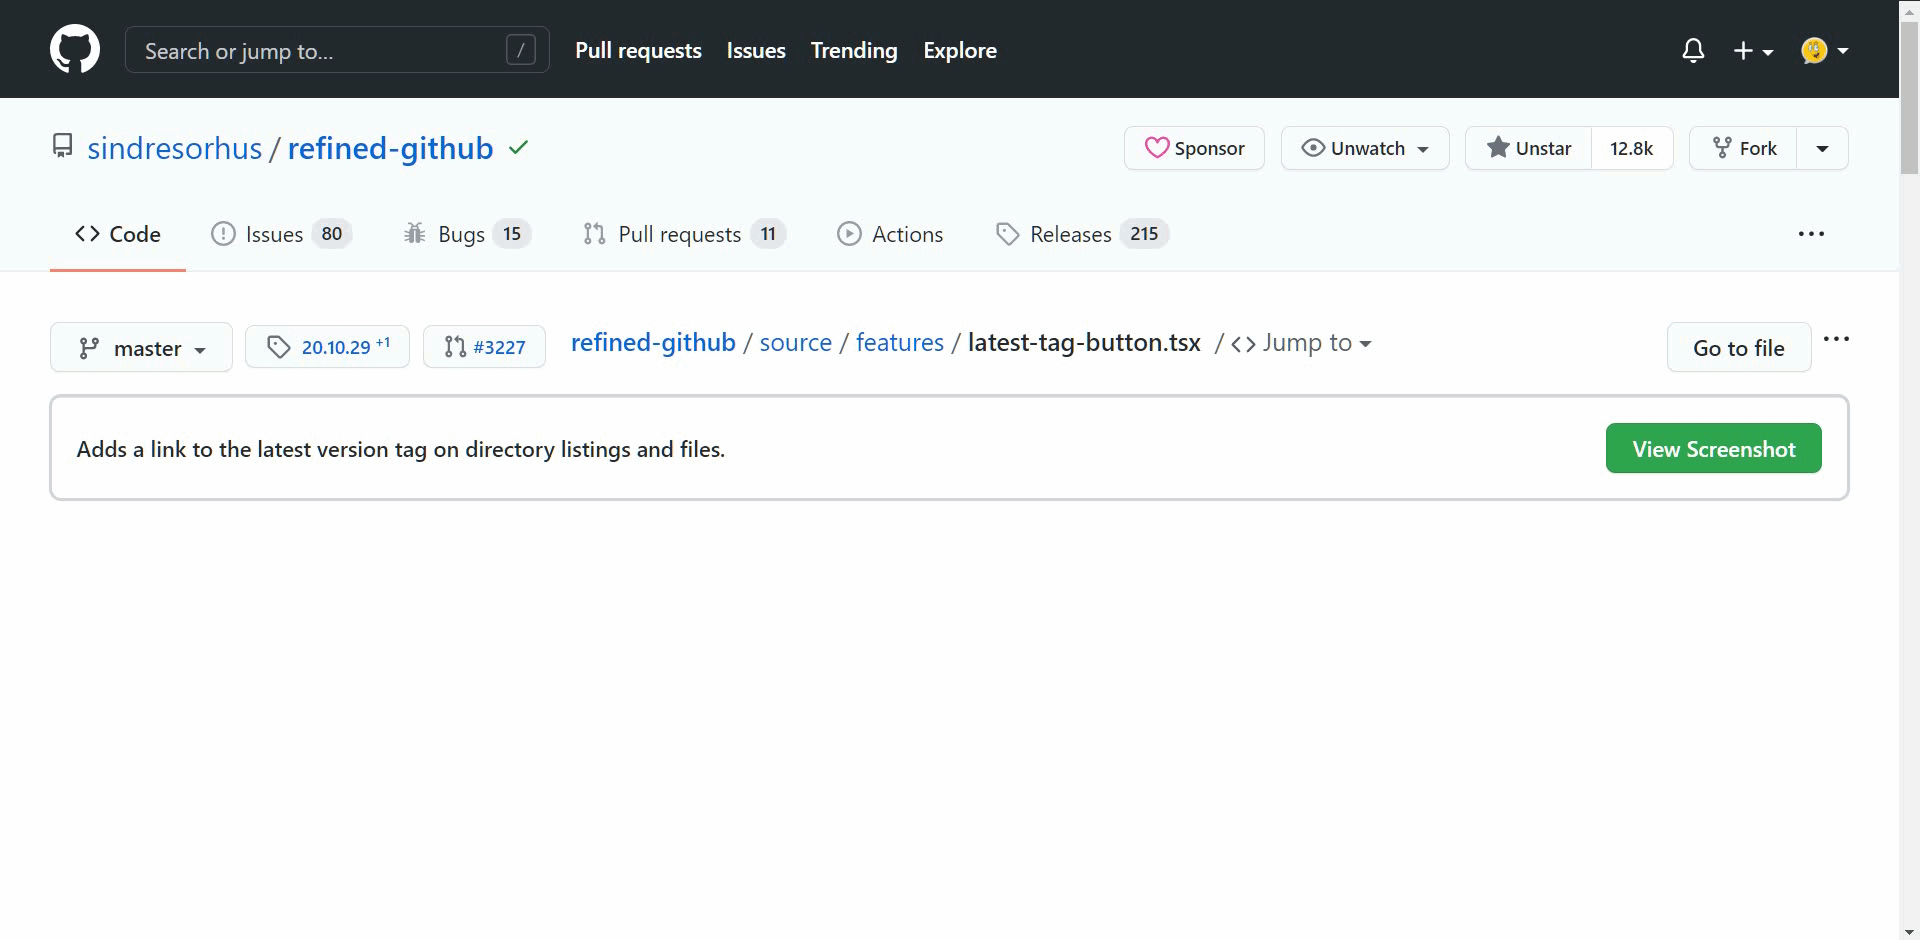View the 12.8k stargazers count
The image size is (1920, 940).
pyautogui.click(x=1632, y=148)
